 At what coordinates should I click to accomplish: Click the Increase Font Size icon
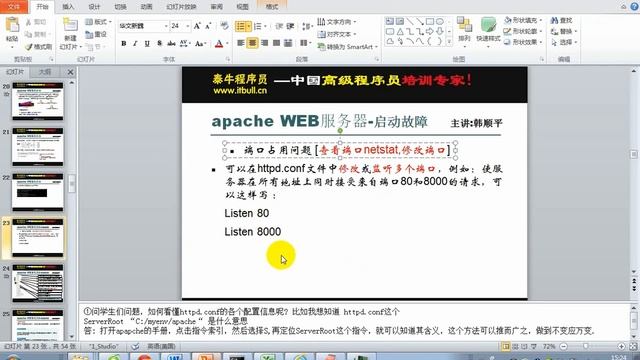(197, 26)
